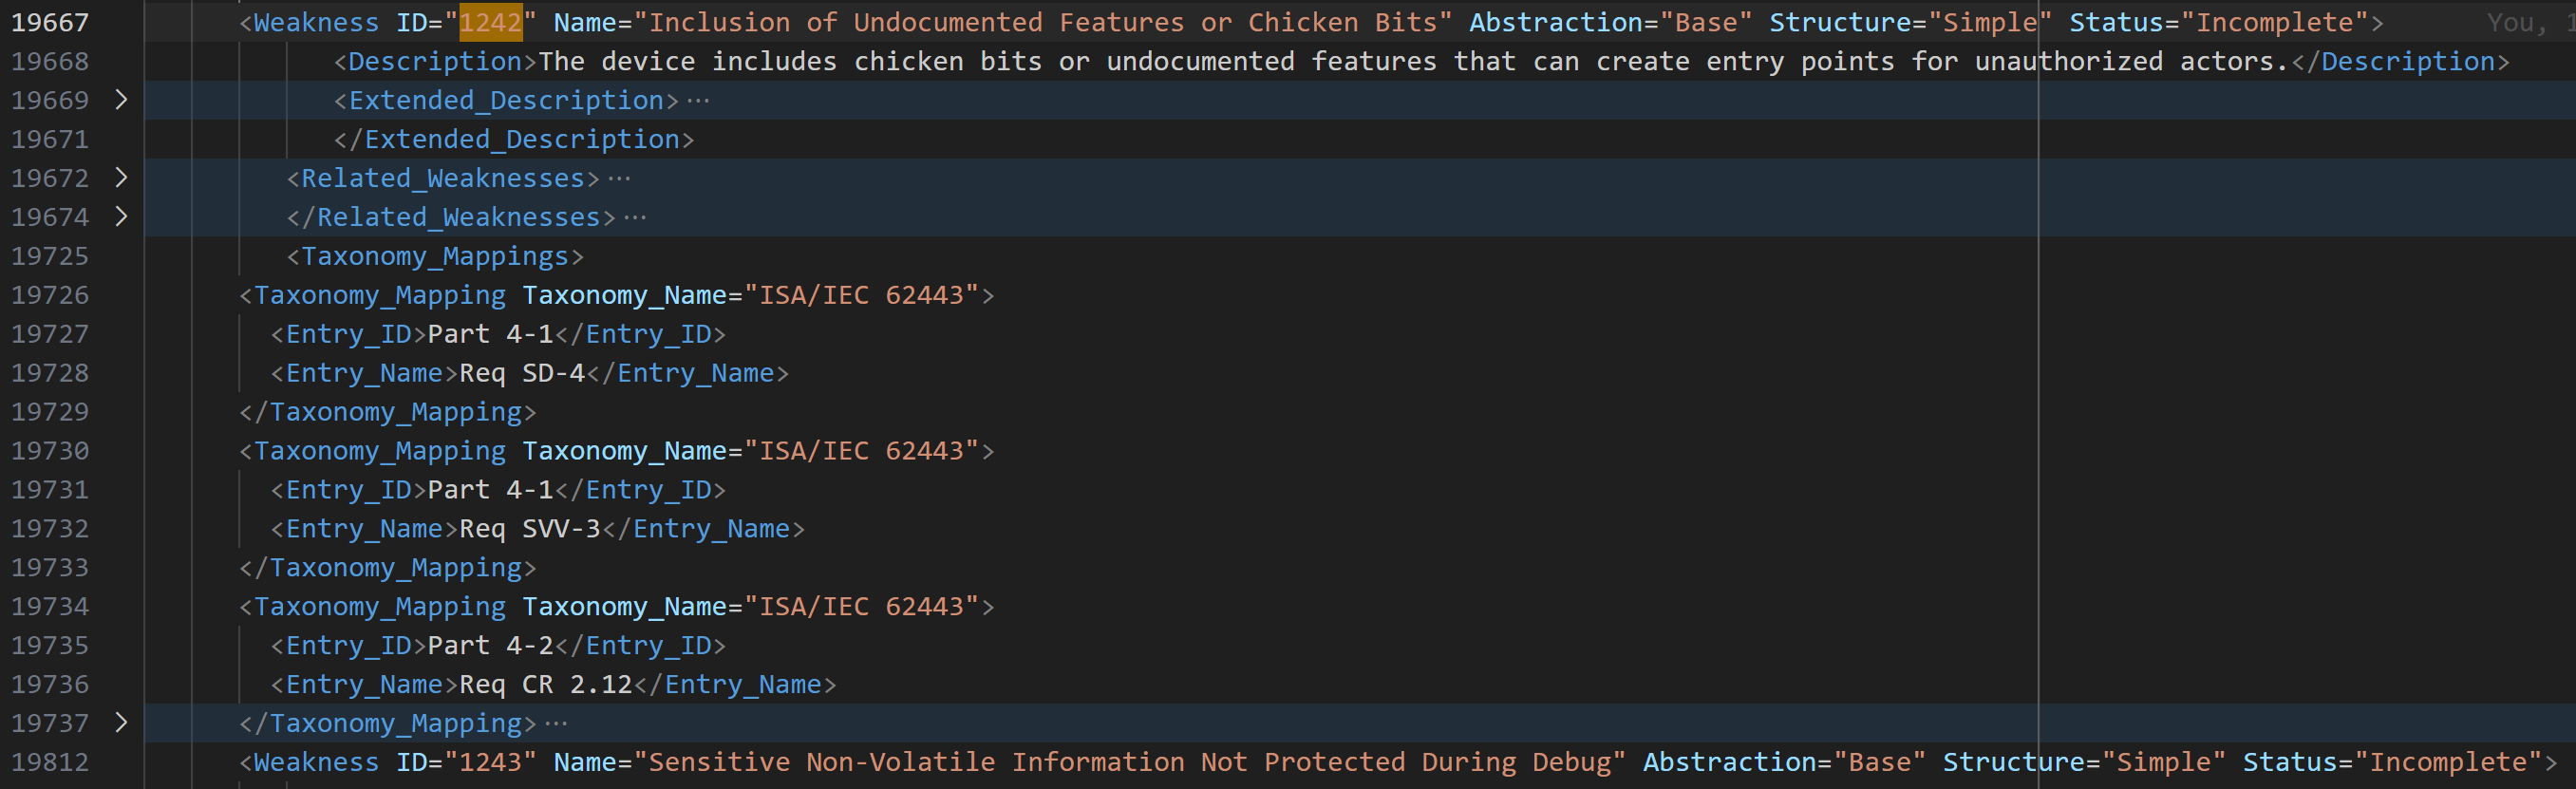This screenshot has height=789, width=2576.
Task: Click the ellipsis after the Extended_Description opening tag
Action: tap(698, 100)
